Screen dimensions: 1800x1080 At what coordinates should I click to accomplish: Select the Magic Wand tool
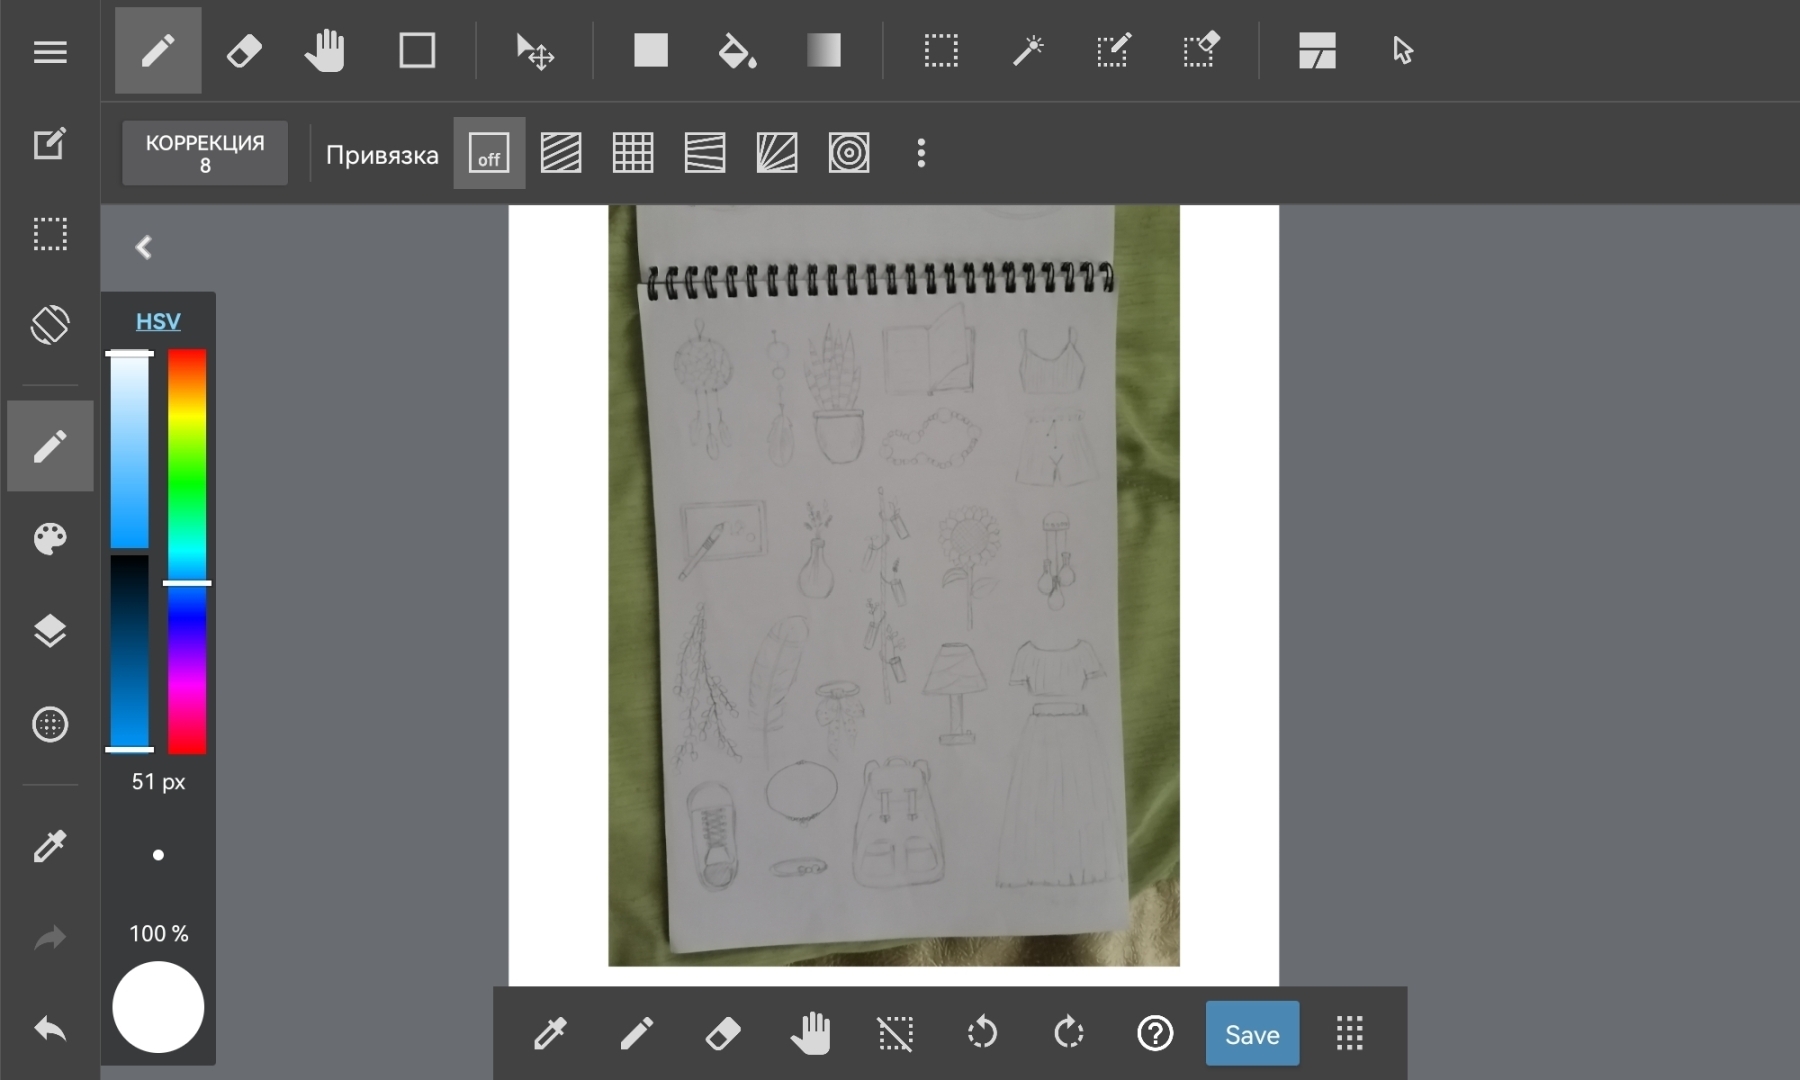[1027, 51]
